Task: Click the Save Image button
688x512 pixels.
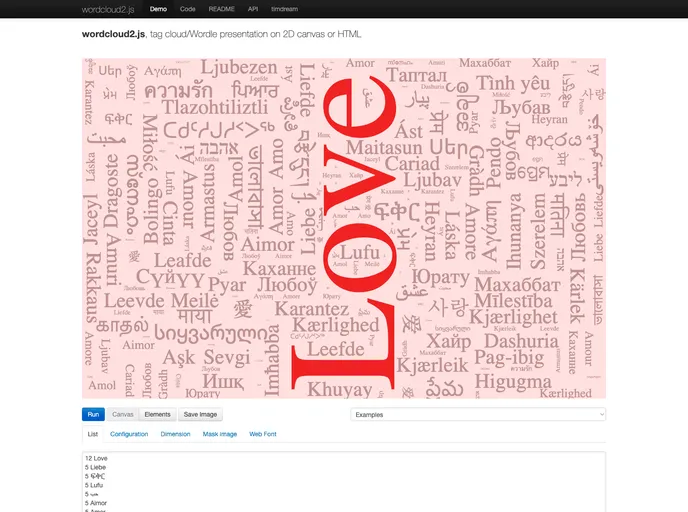Action: tap(200, 414)
